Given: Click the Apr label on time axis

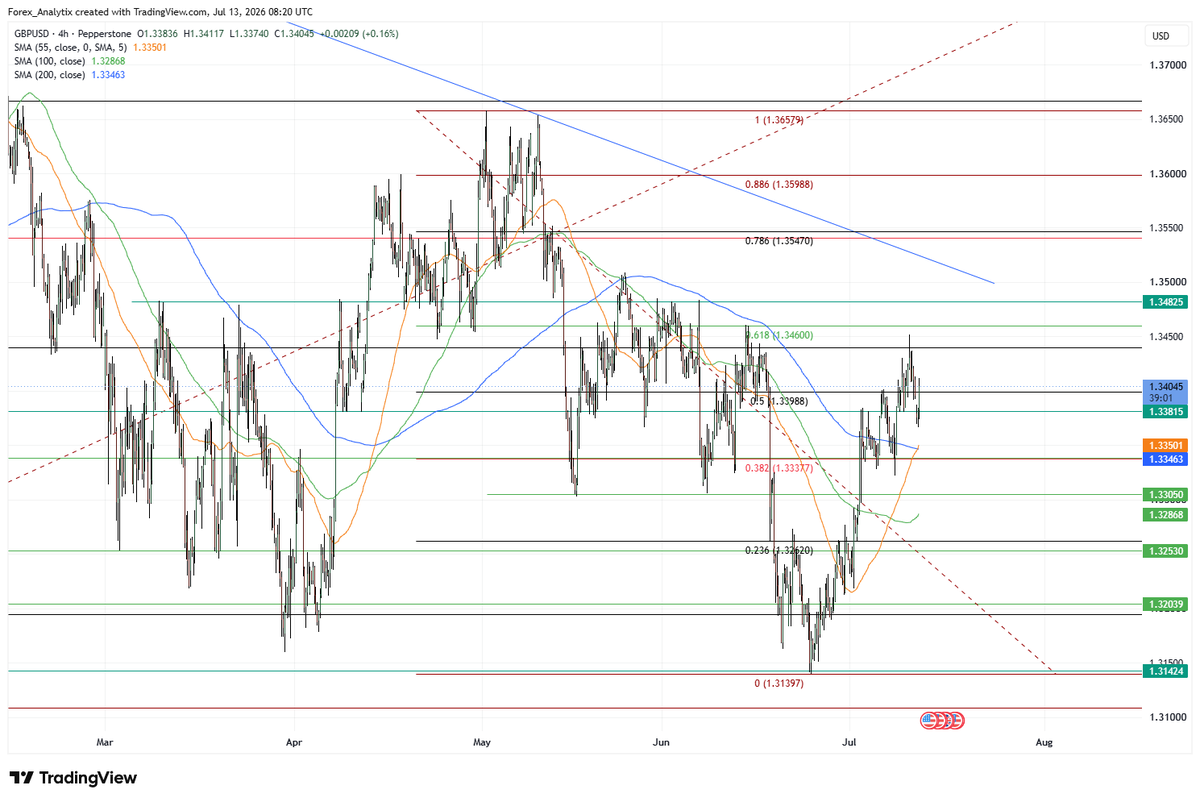Looking at the screenshot, I should tap(293, 743).
